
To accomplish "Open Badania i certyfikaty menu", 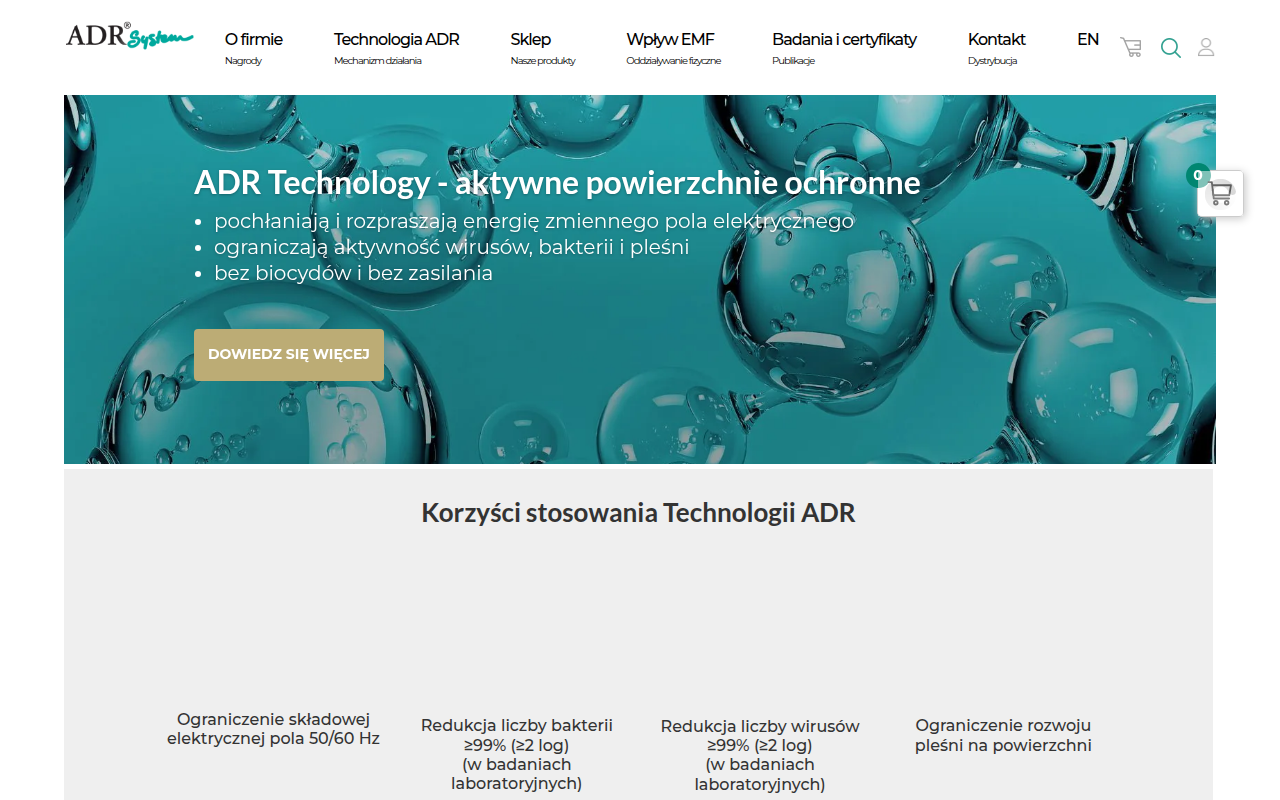I will click(844, 40).
